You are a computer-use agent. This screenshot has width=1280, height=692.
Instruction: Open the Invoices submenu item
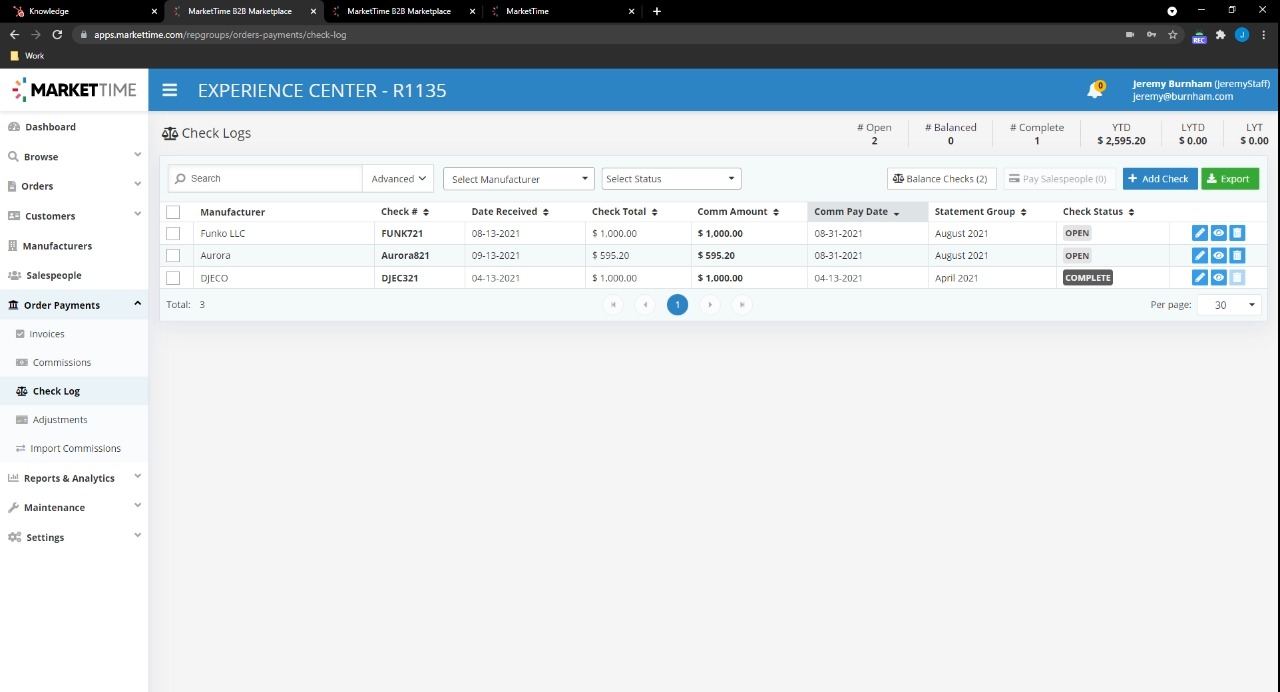tap(46, 334)
